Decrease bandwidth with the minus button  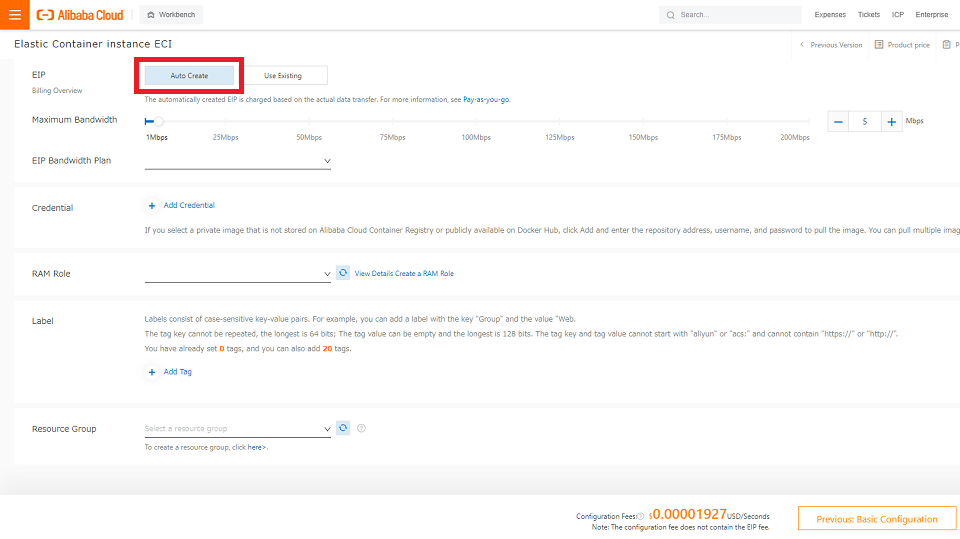[x=838, y=121]
